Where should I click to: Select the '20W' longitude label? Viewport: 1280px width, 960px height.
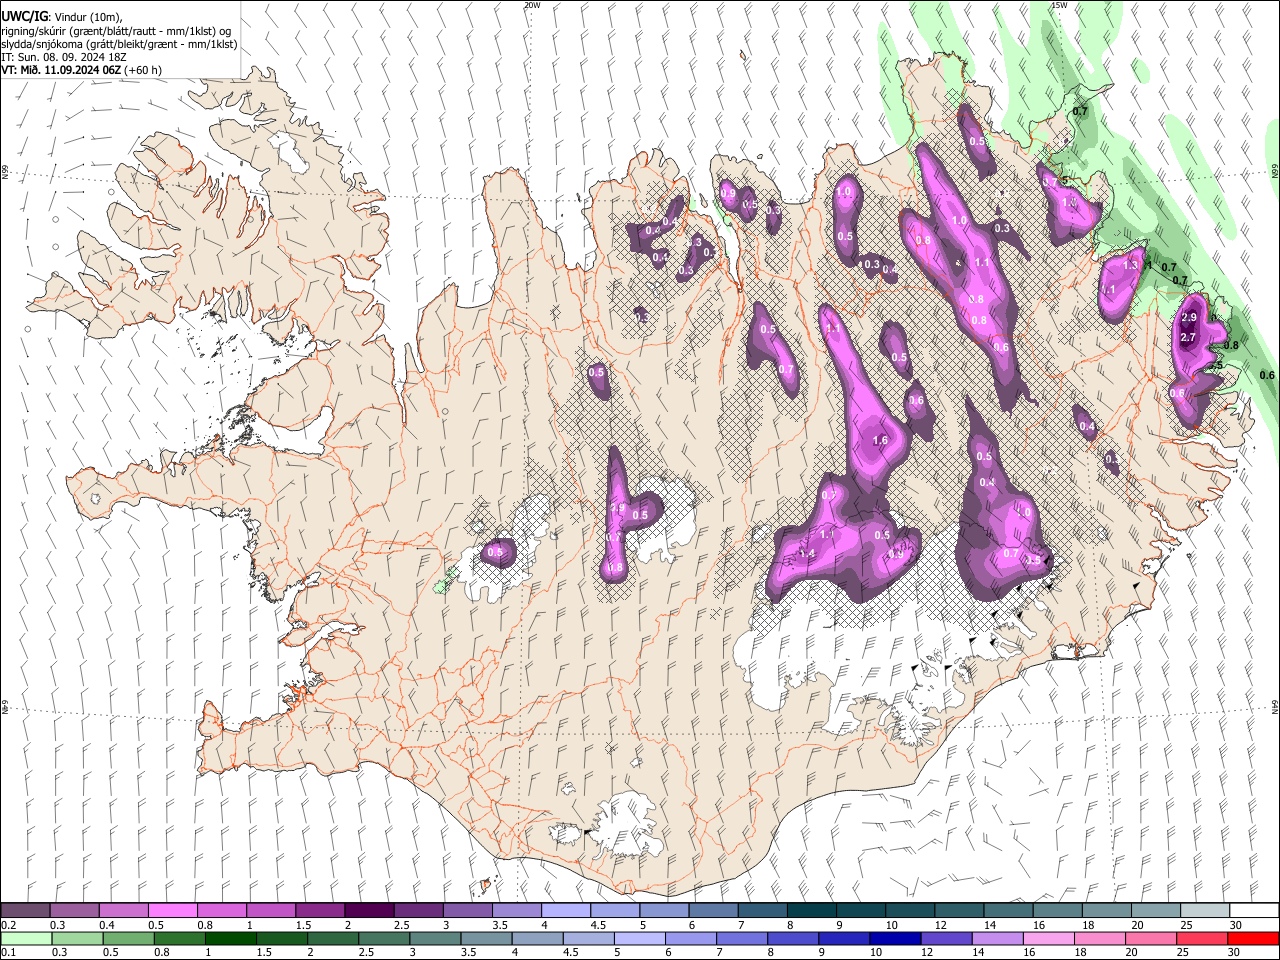tap(533, 5)
